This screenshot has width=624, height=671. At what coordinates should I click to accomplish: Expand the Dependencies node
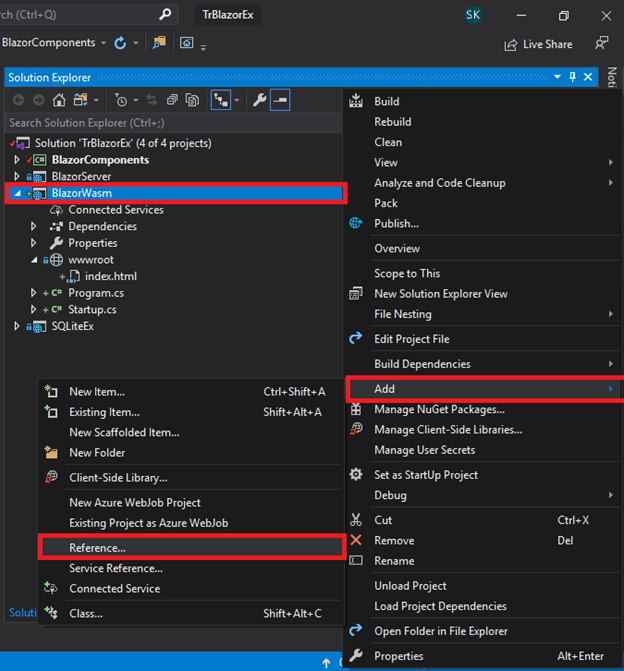tap(33, 226)
